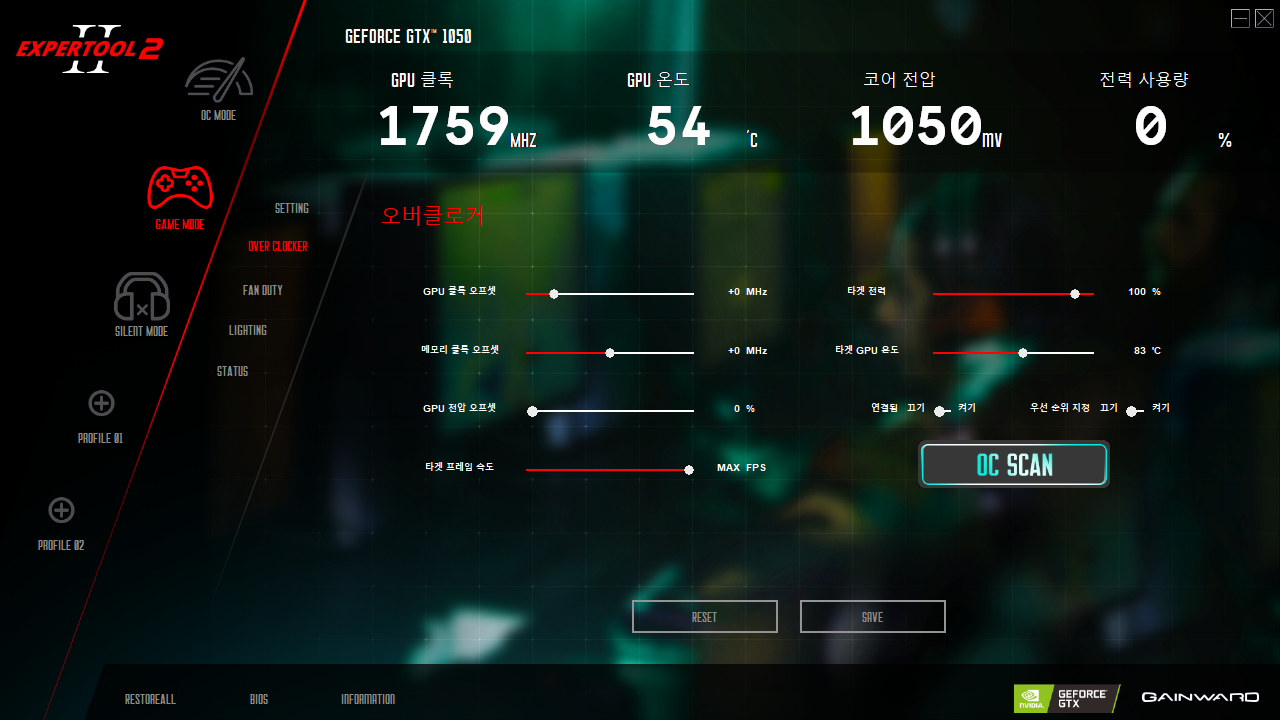This screenshot has width=1280, height=720.
Task: Click the OC Scan button
Action: click(1014, 465)
